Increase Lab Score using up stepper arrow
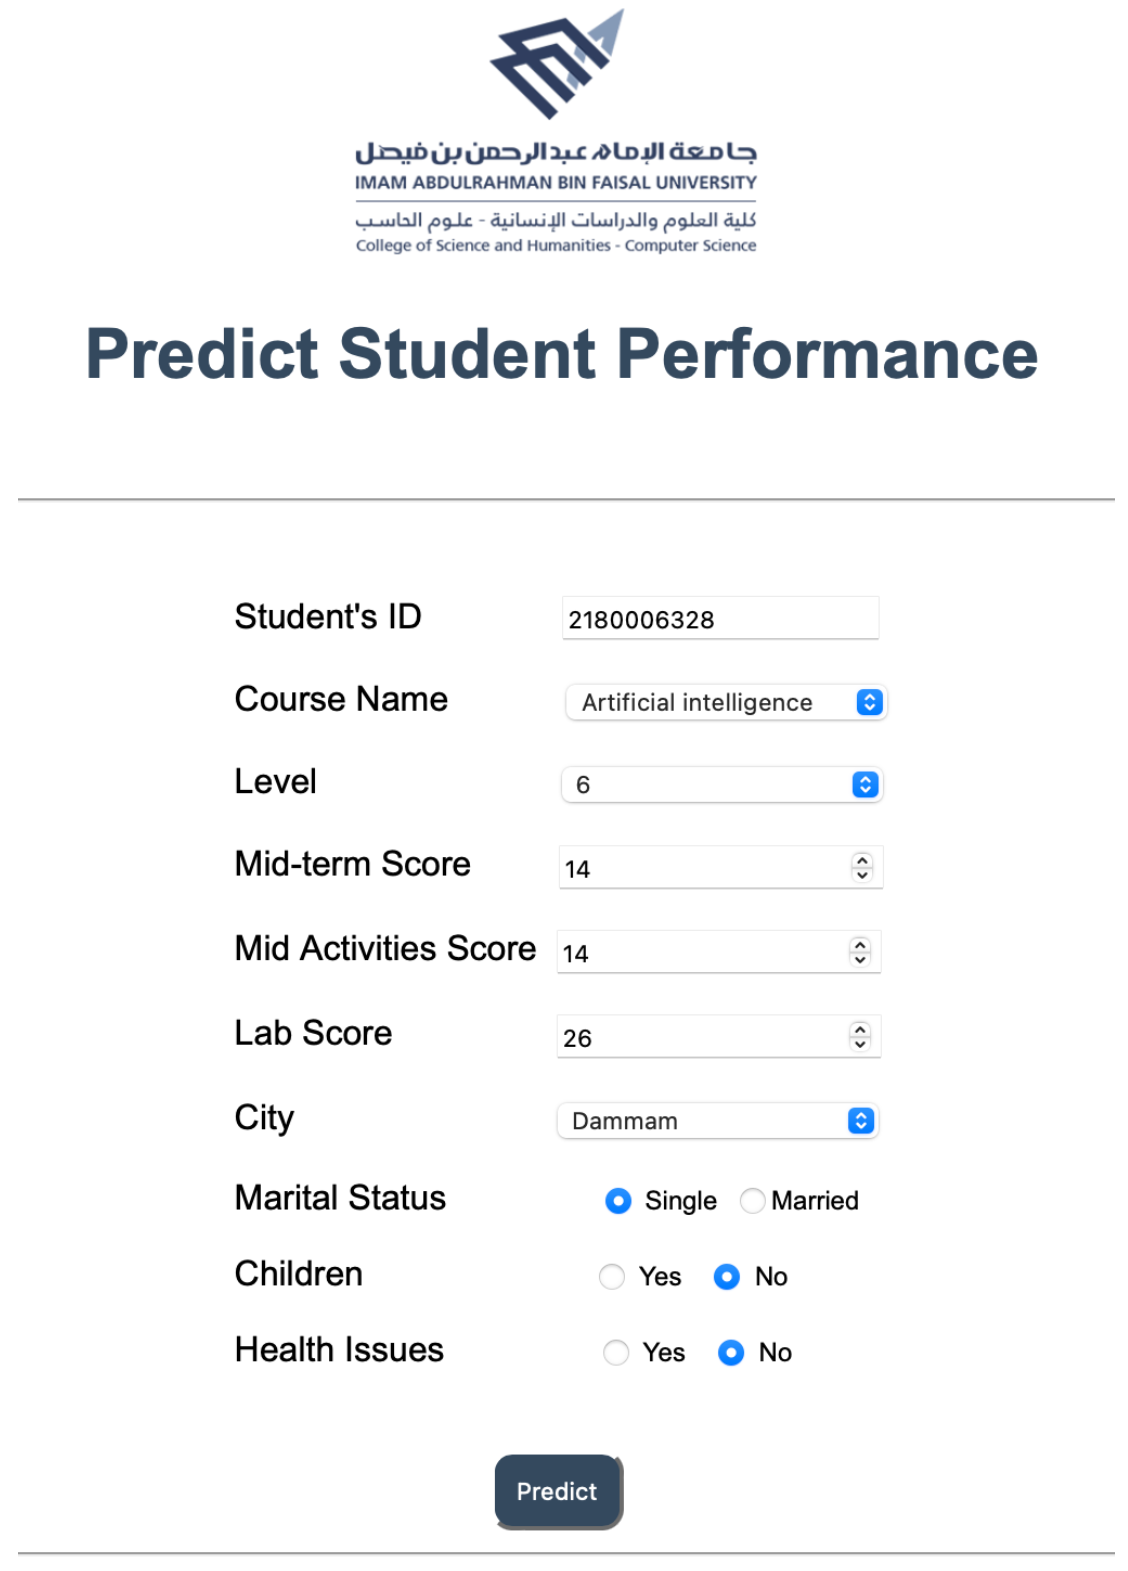This screenshot has width=1128, height=1571. coord(860,1030)
